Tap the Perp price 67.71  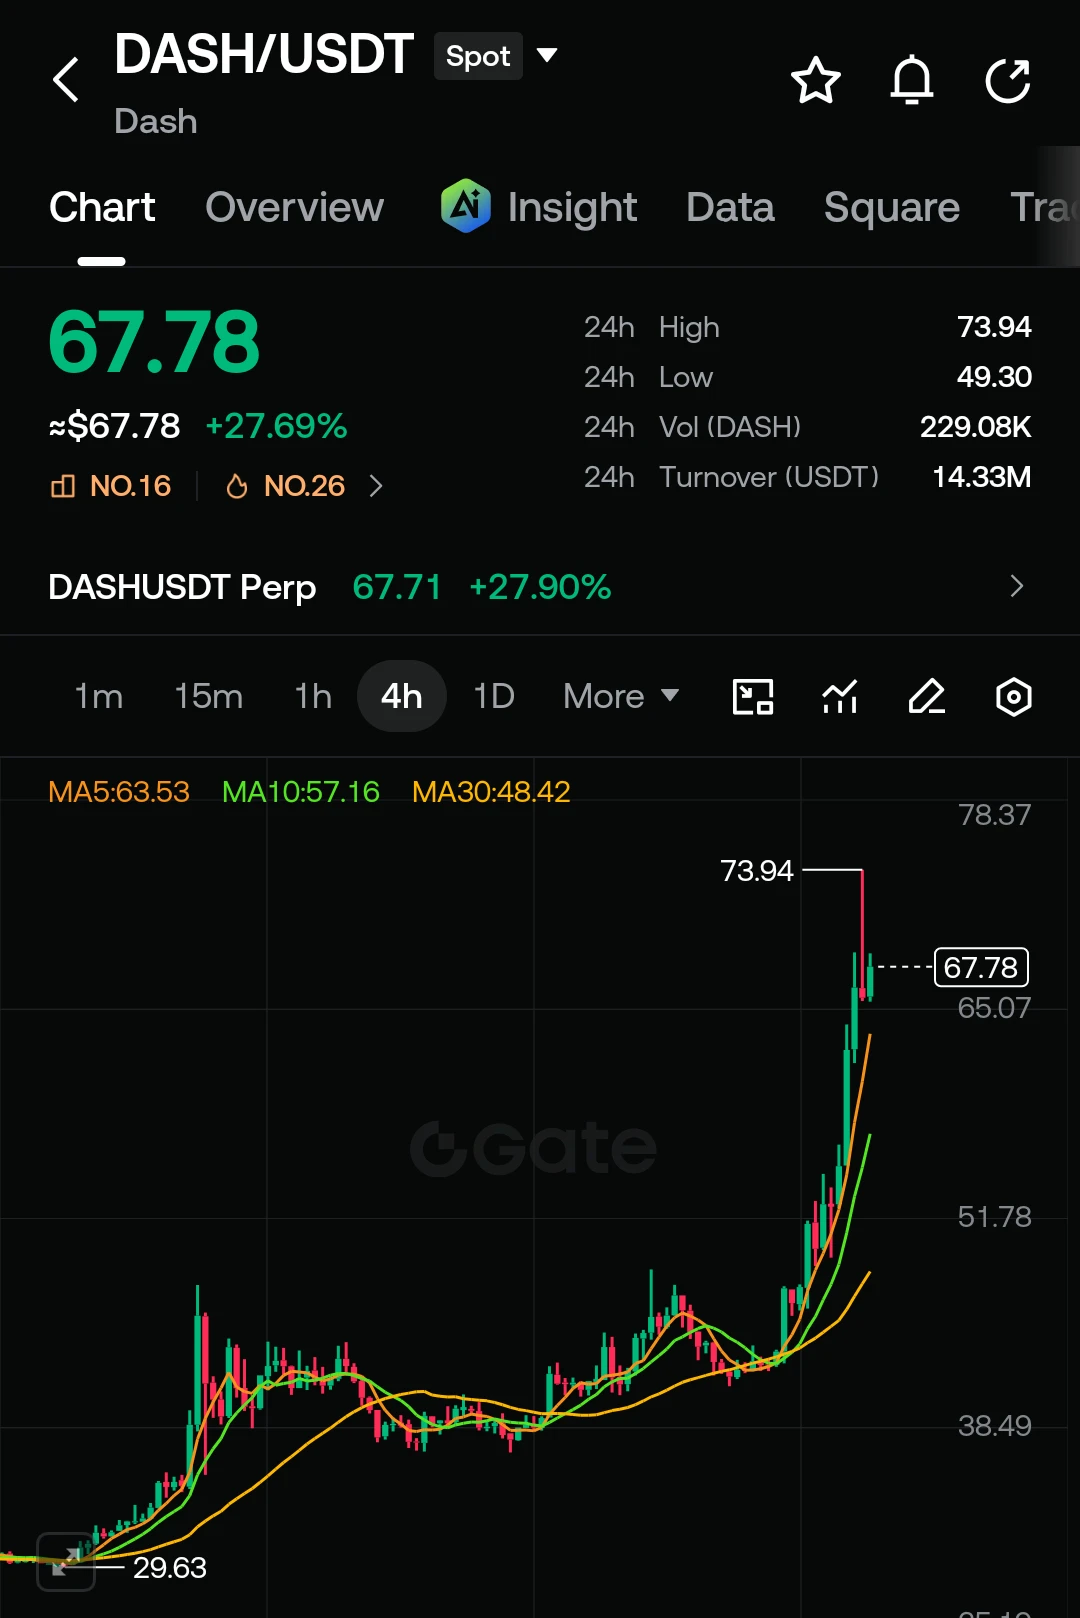(397, 587)
